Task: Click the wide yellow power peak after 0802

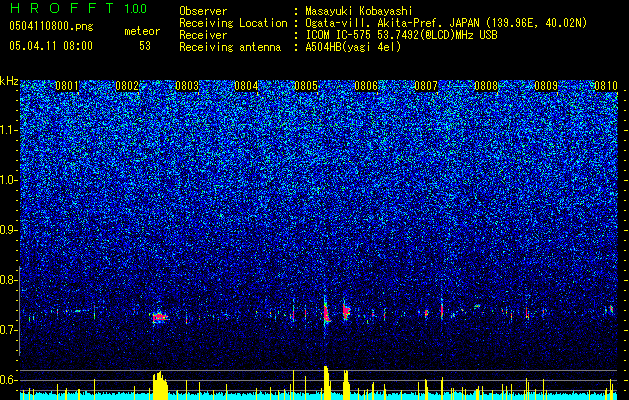Action: (160, 386)
